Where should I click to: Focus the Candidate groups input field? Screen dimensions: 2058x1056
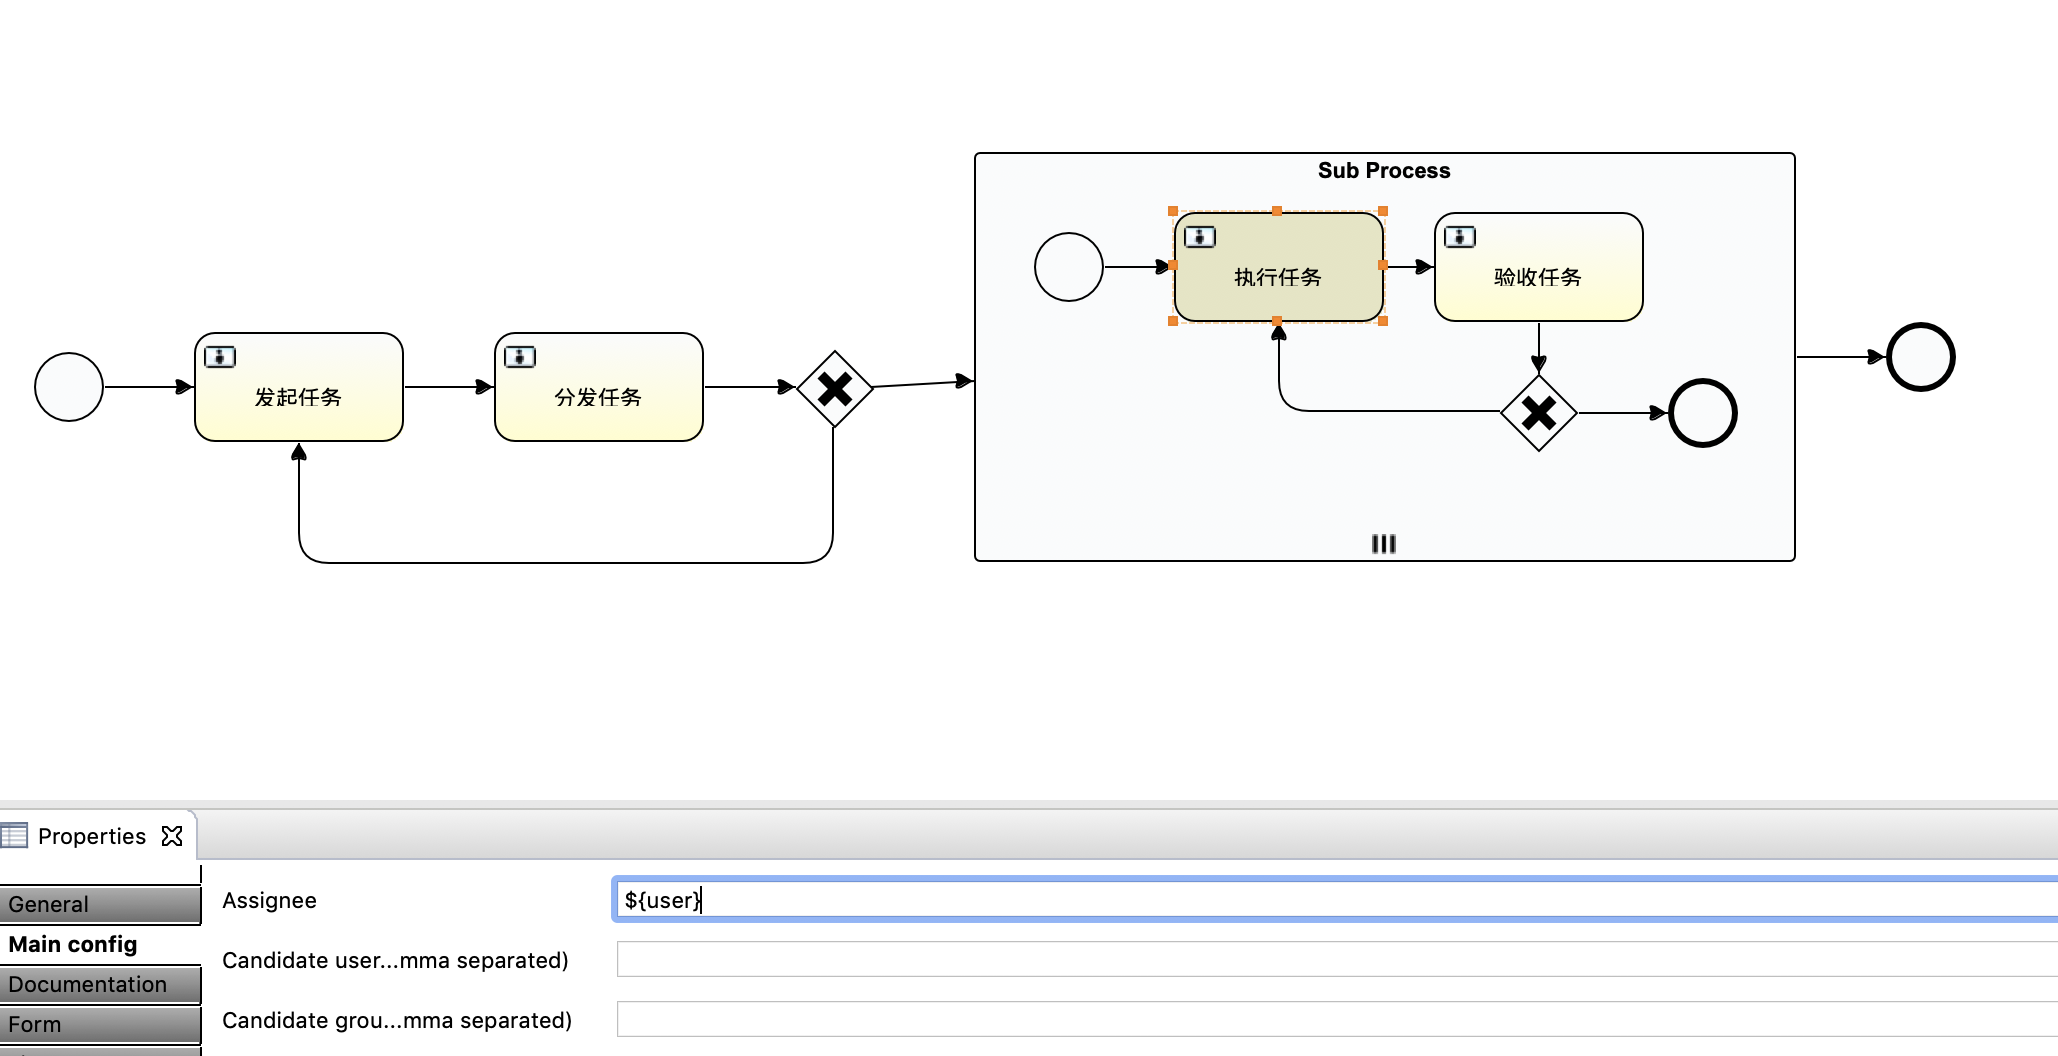pos(1337,1020)
